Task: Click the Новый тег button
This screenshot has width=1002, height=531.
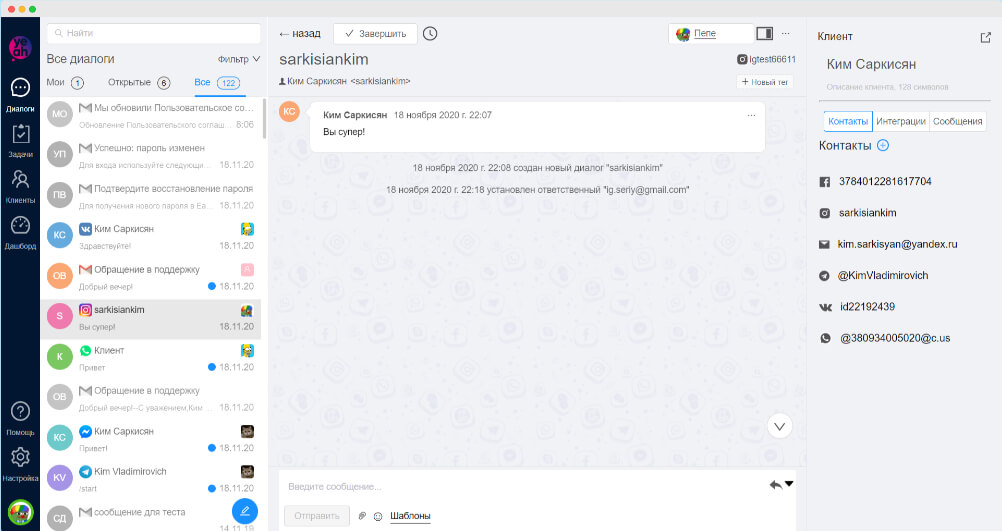Action: click(x=765, y=82)
